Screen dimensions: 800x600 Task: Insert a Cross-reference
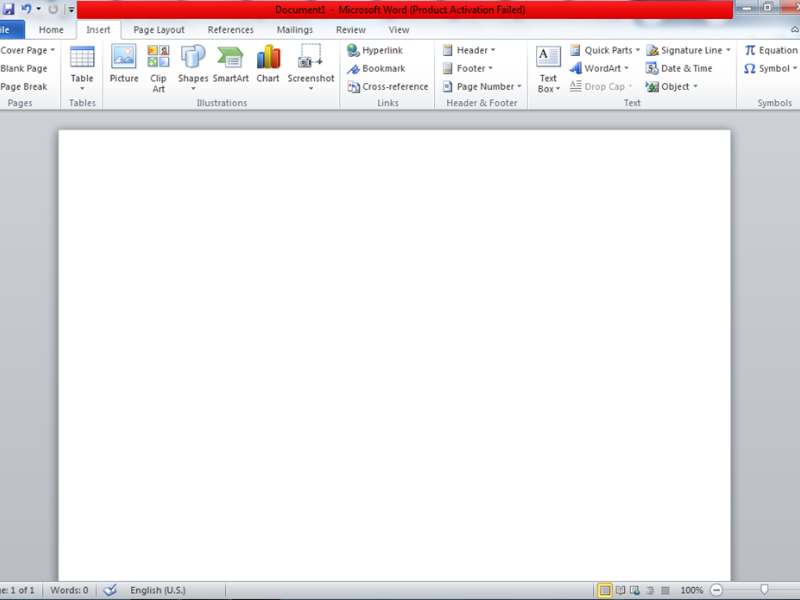tap(388, 87)
